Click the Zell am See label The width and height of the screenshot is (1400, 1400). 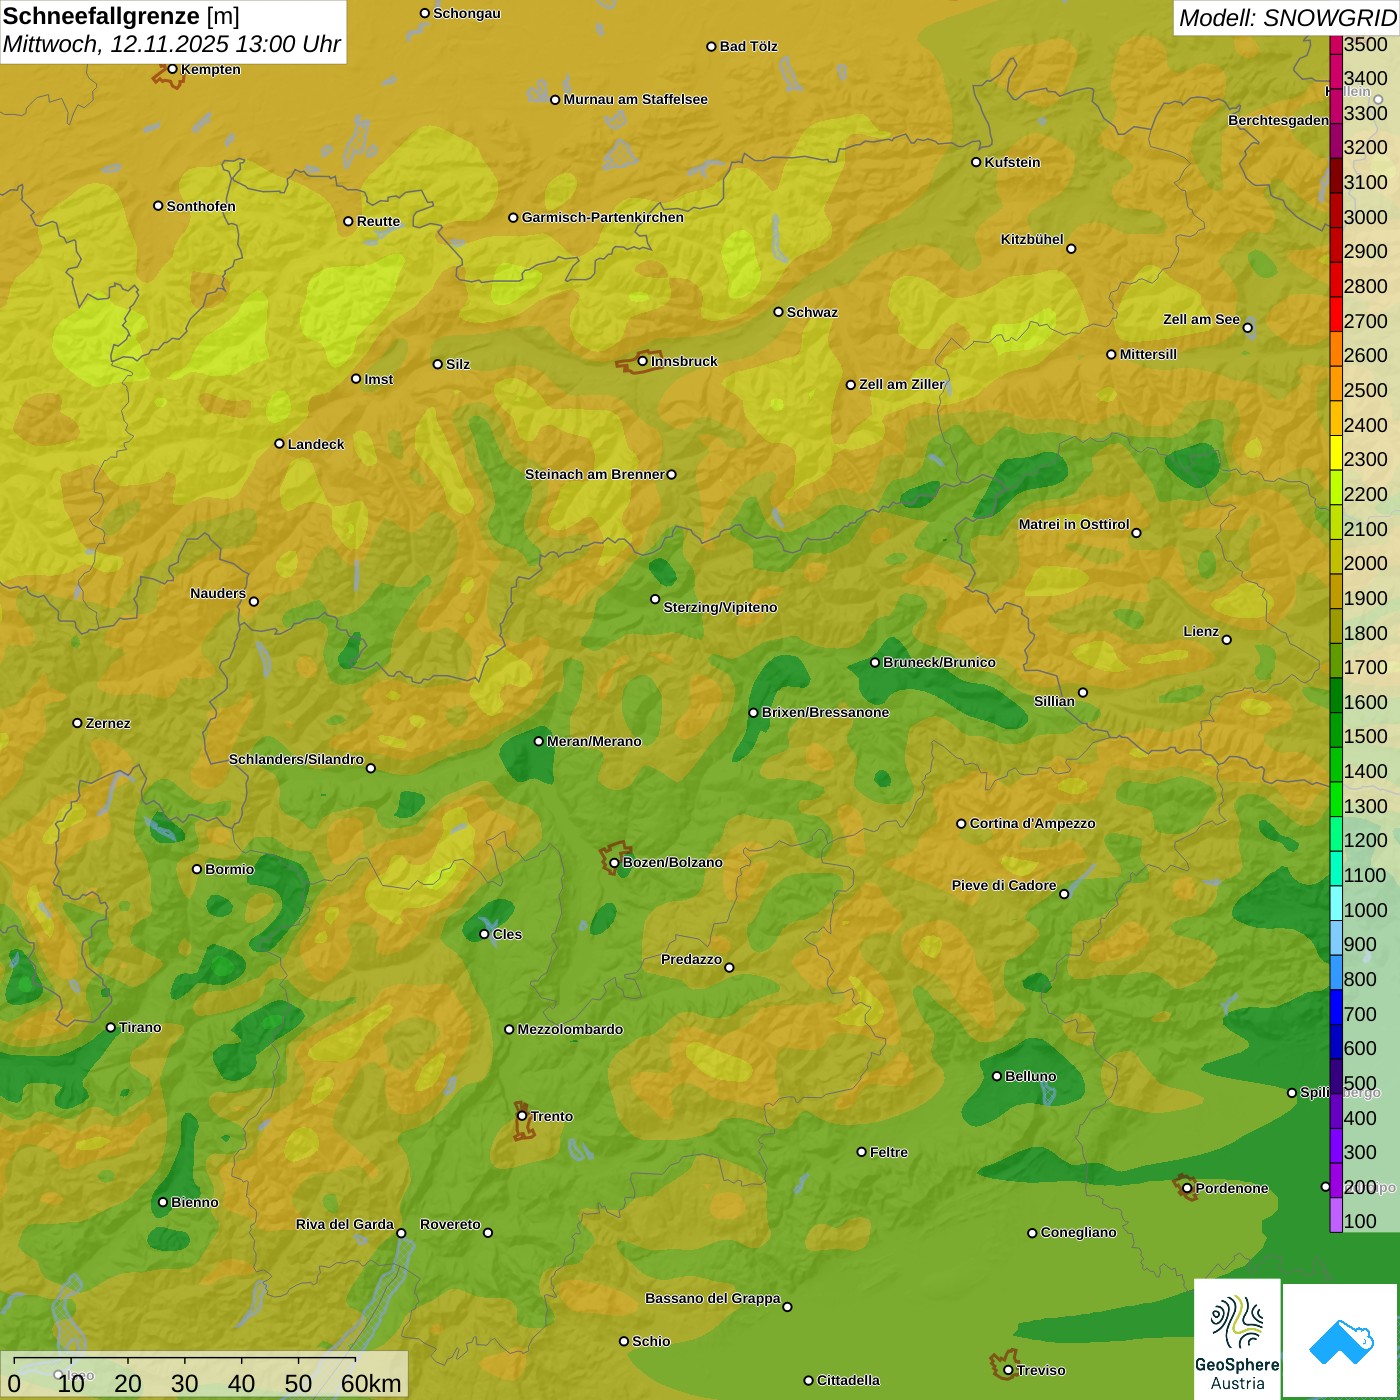1201,319
